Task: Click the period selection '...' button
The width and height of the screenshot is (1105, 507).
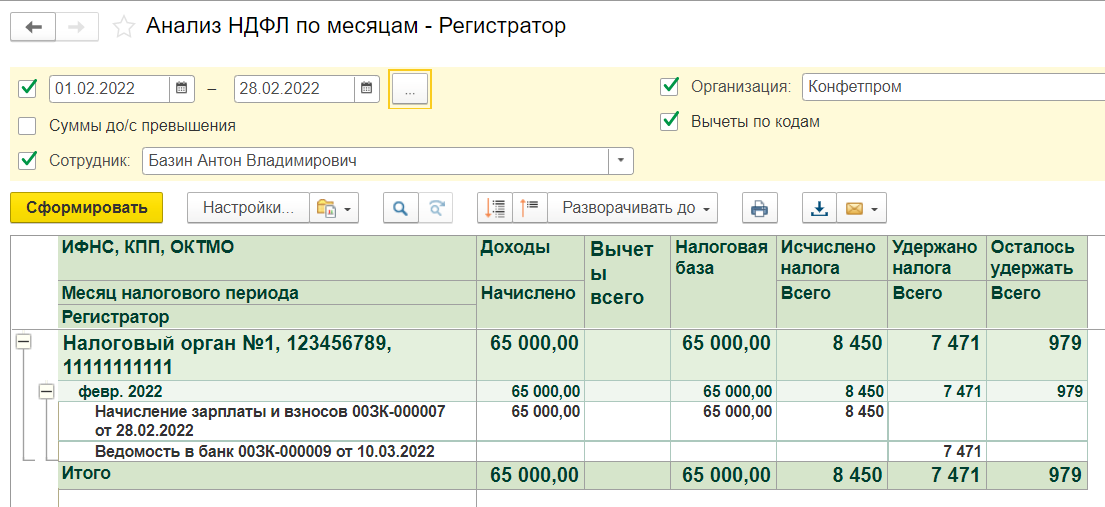Action: 410,89
